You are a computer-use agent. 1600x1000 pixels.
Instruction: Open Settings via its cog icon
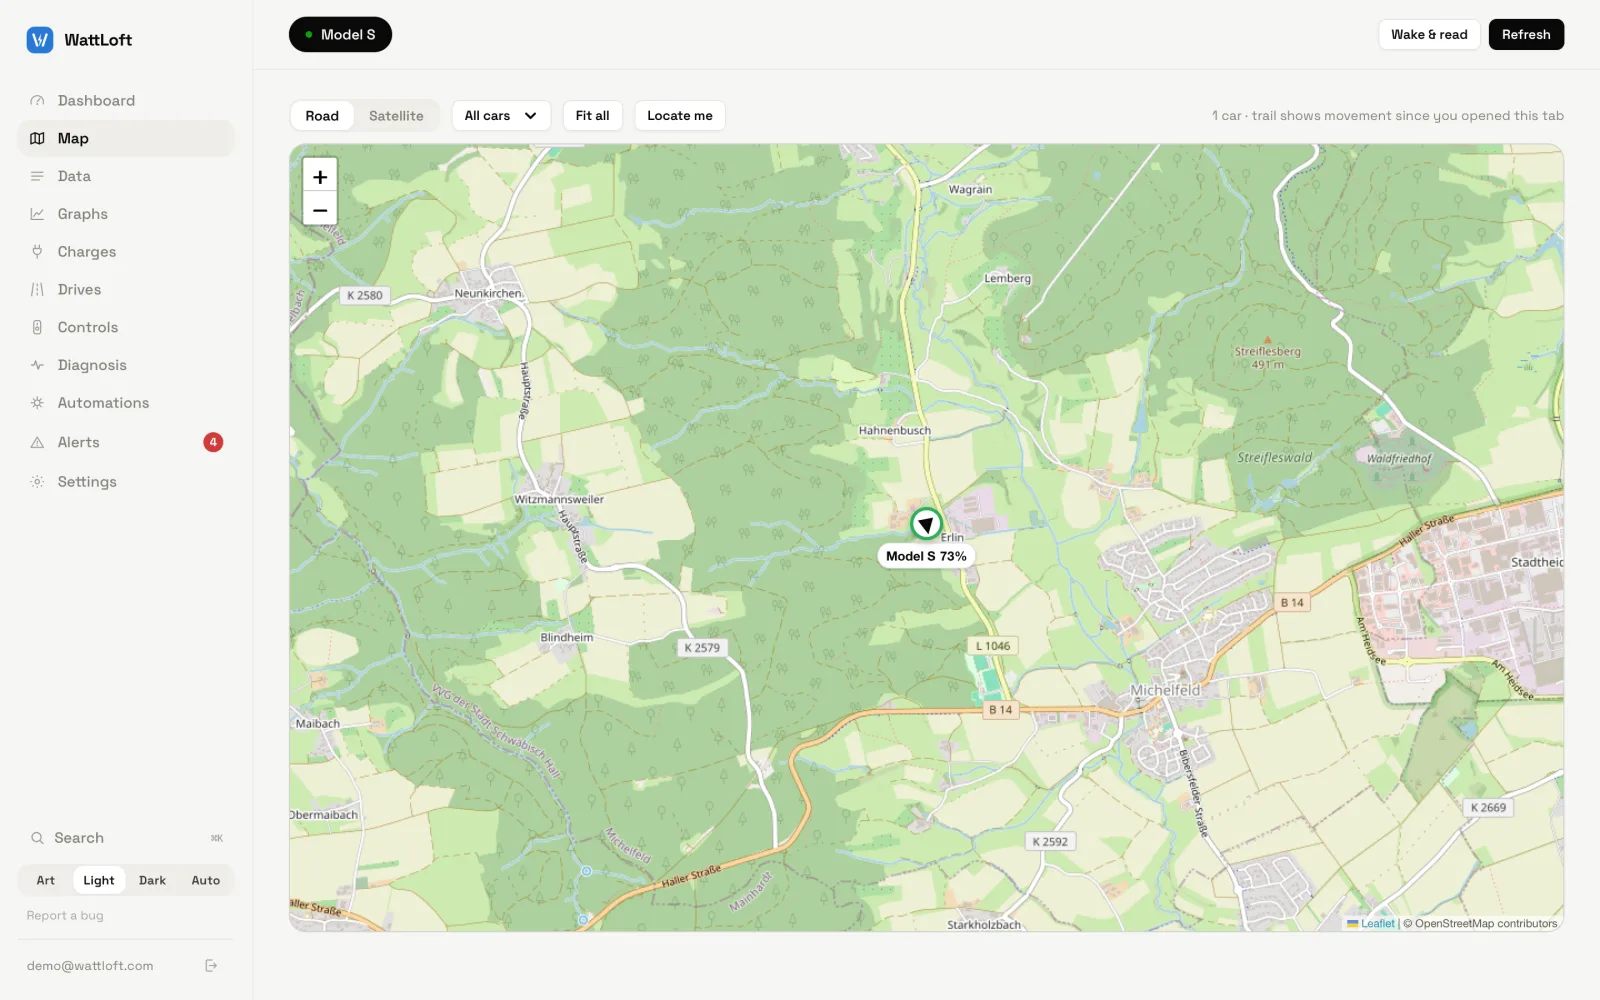(x=37, y=482)
